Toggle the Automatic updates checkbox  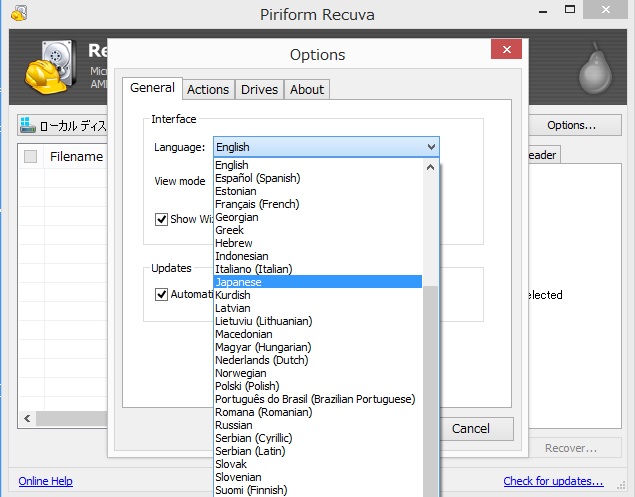pos(161,294)
